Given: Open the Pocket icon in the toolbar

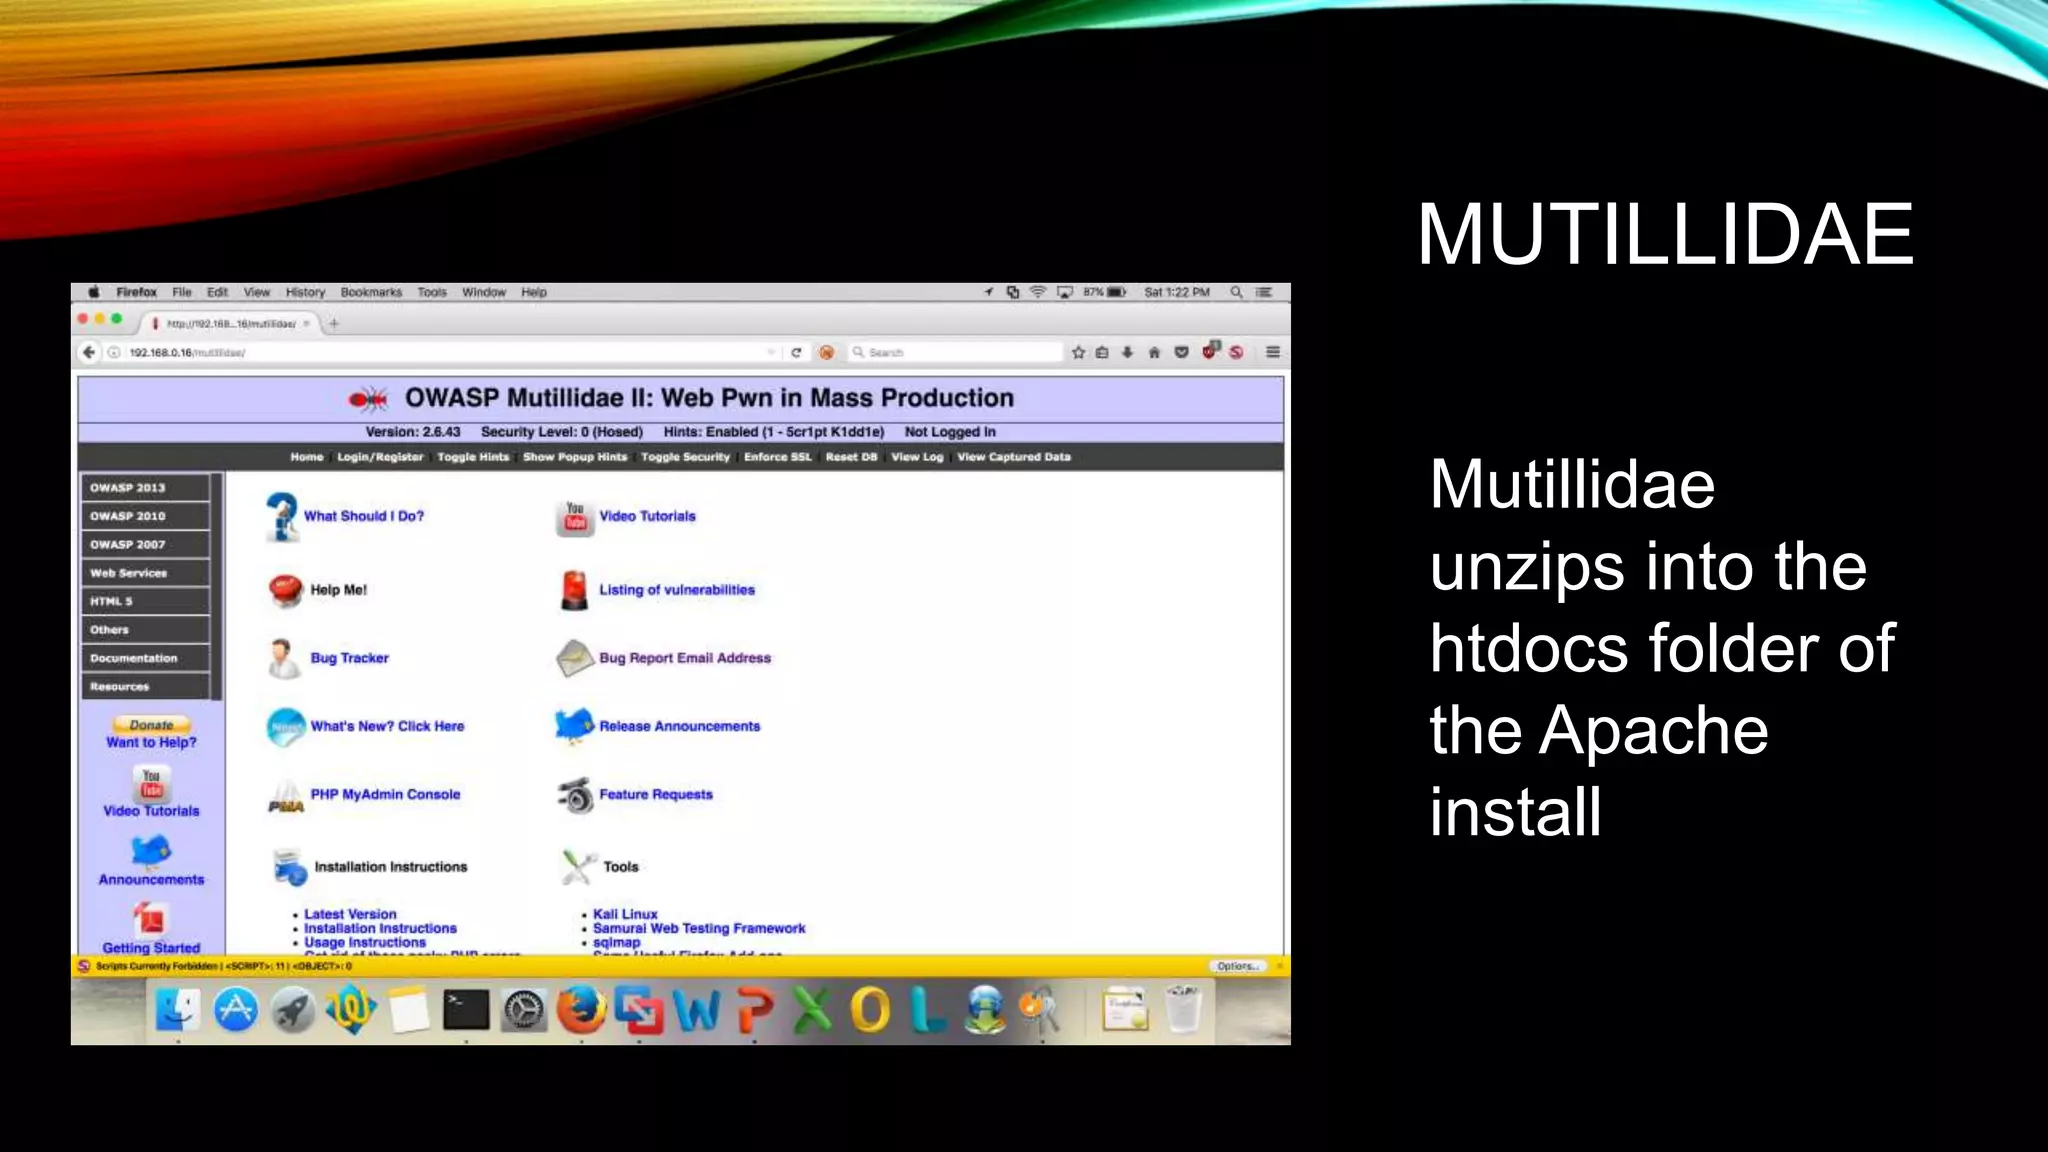Looking at the screenshot, I should pos(1181,352).
